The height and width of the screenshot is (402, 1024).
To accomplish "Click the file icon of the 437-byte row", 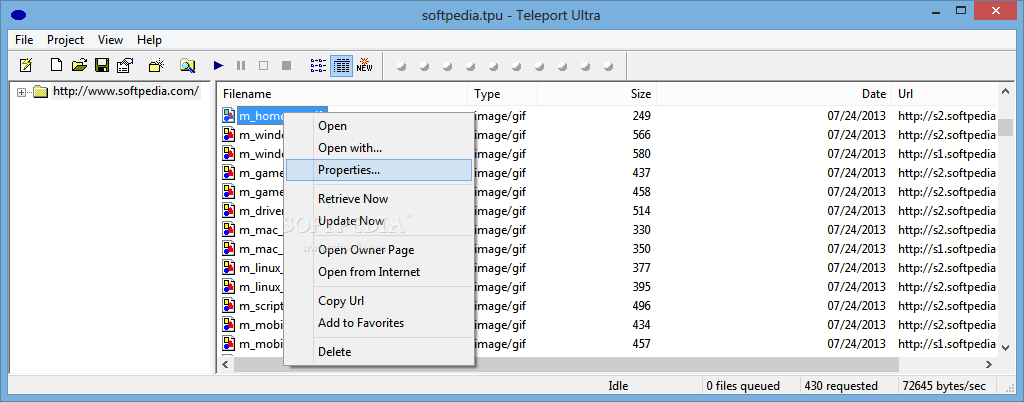I will point(229,173).
